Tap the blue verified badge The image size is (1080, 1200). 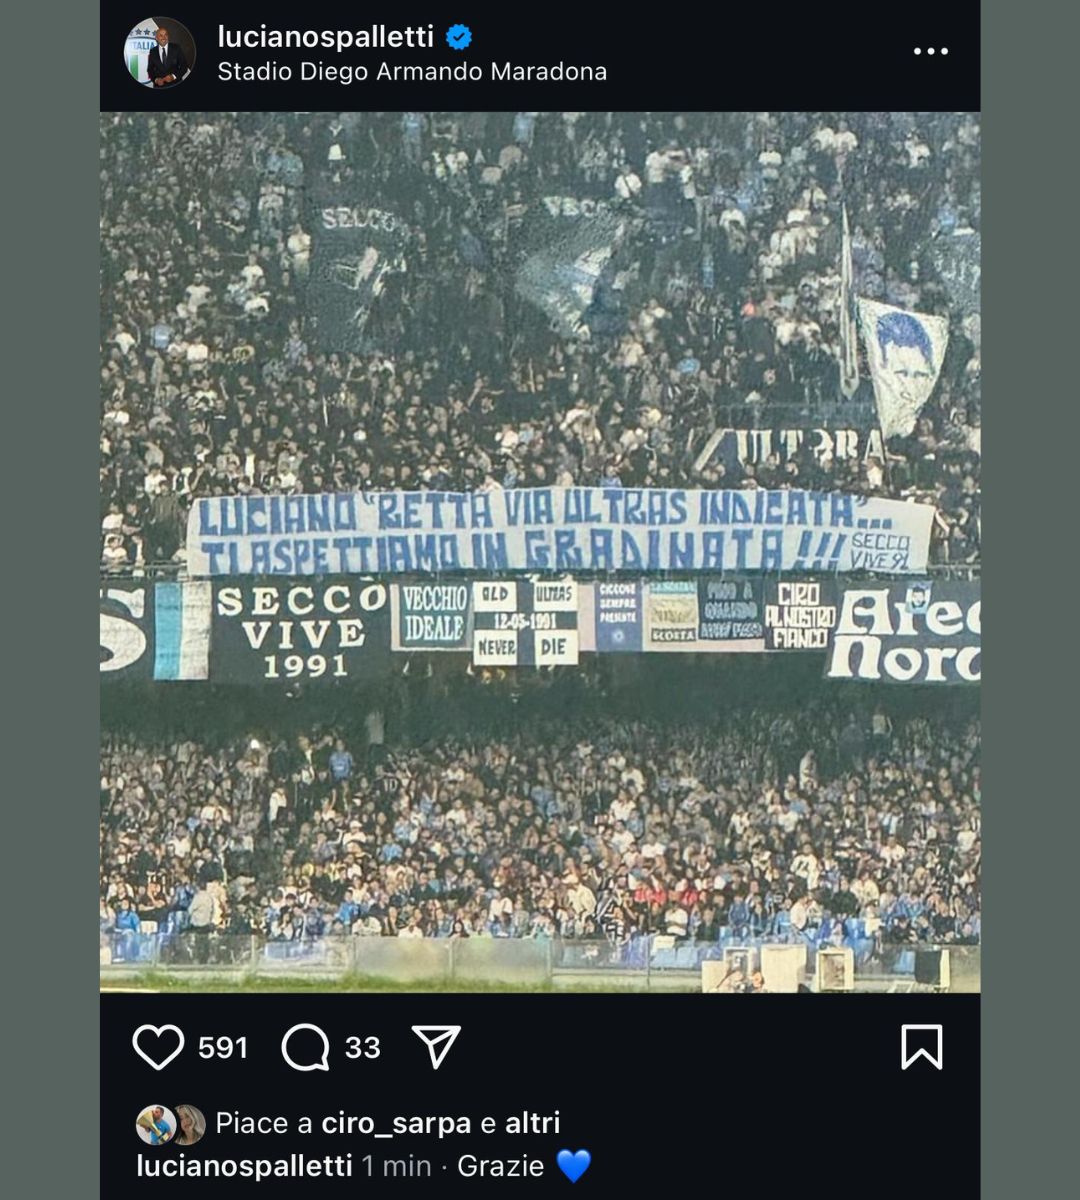click(459, 37)
